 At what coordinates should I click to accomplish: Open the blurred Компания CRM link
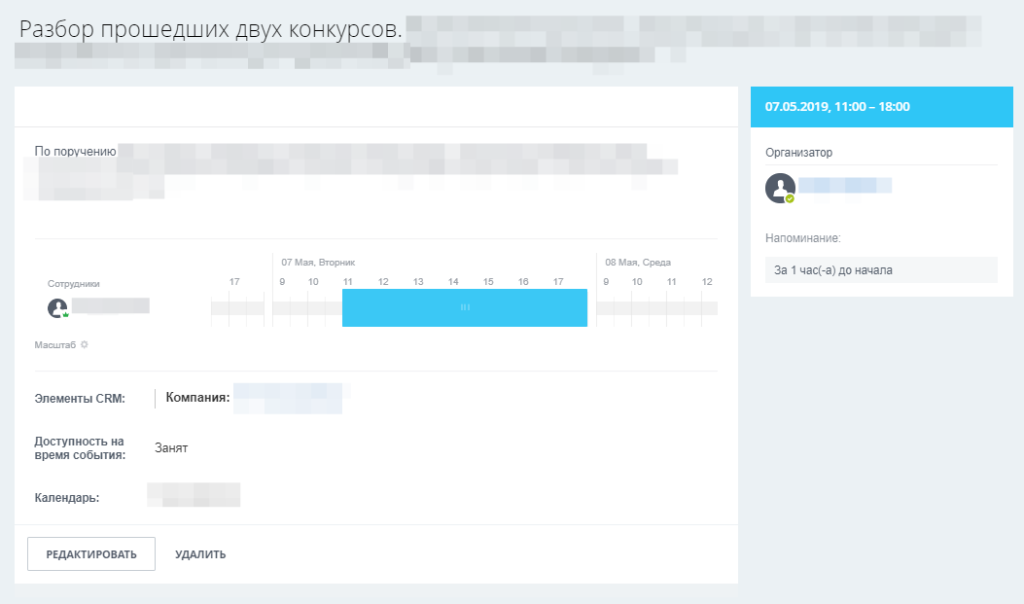coord(288,398)
